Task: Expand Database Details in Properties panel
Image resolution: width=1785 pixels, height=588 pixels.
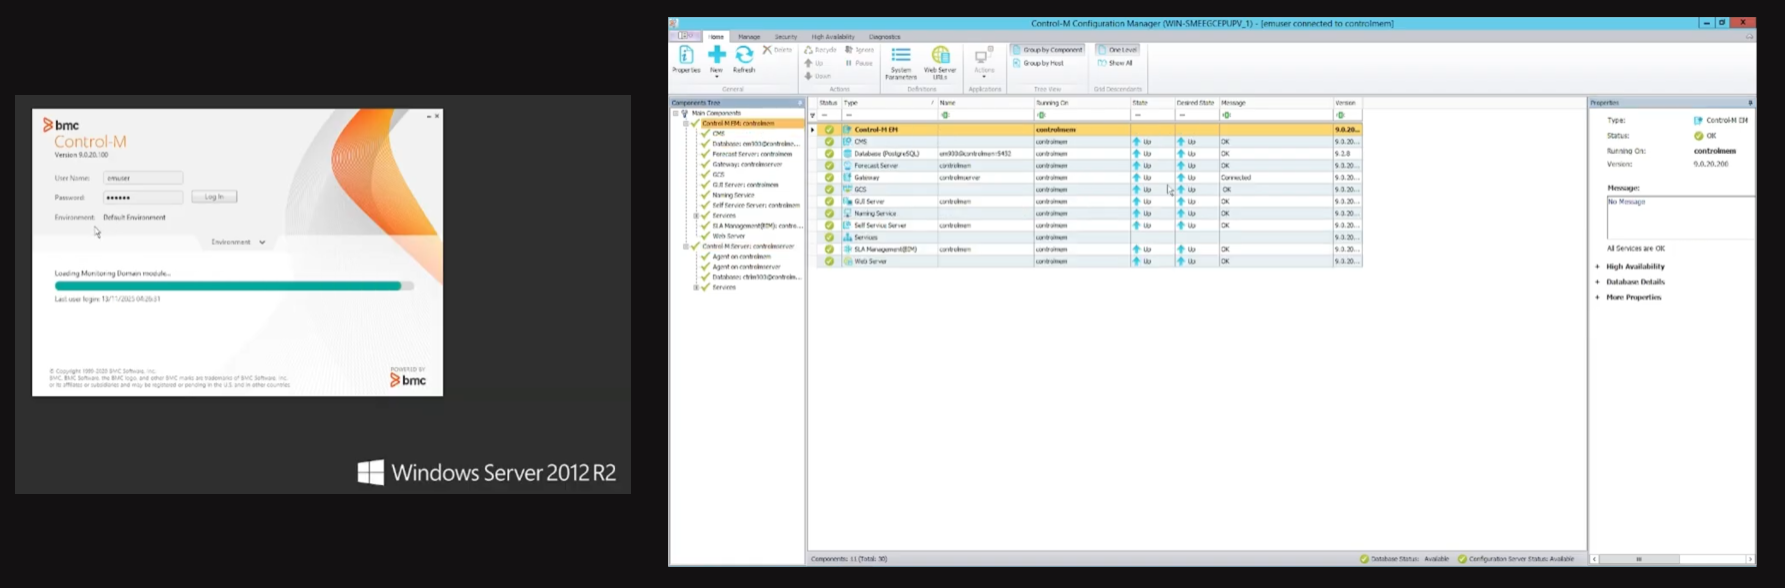Action: [1598, 282]
